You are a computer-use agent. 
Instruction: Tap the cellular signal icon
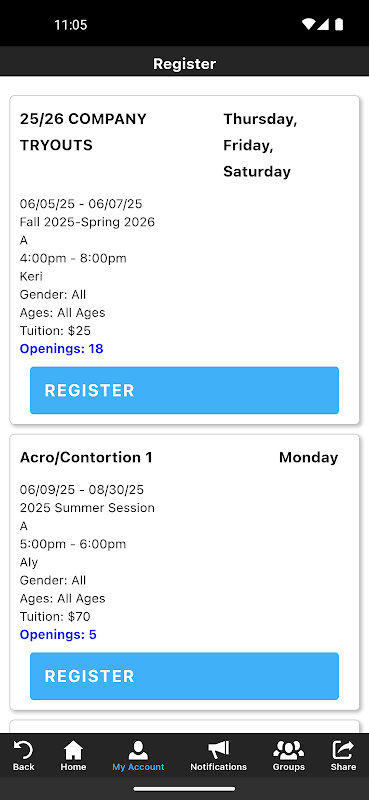tap(323, 24)
